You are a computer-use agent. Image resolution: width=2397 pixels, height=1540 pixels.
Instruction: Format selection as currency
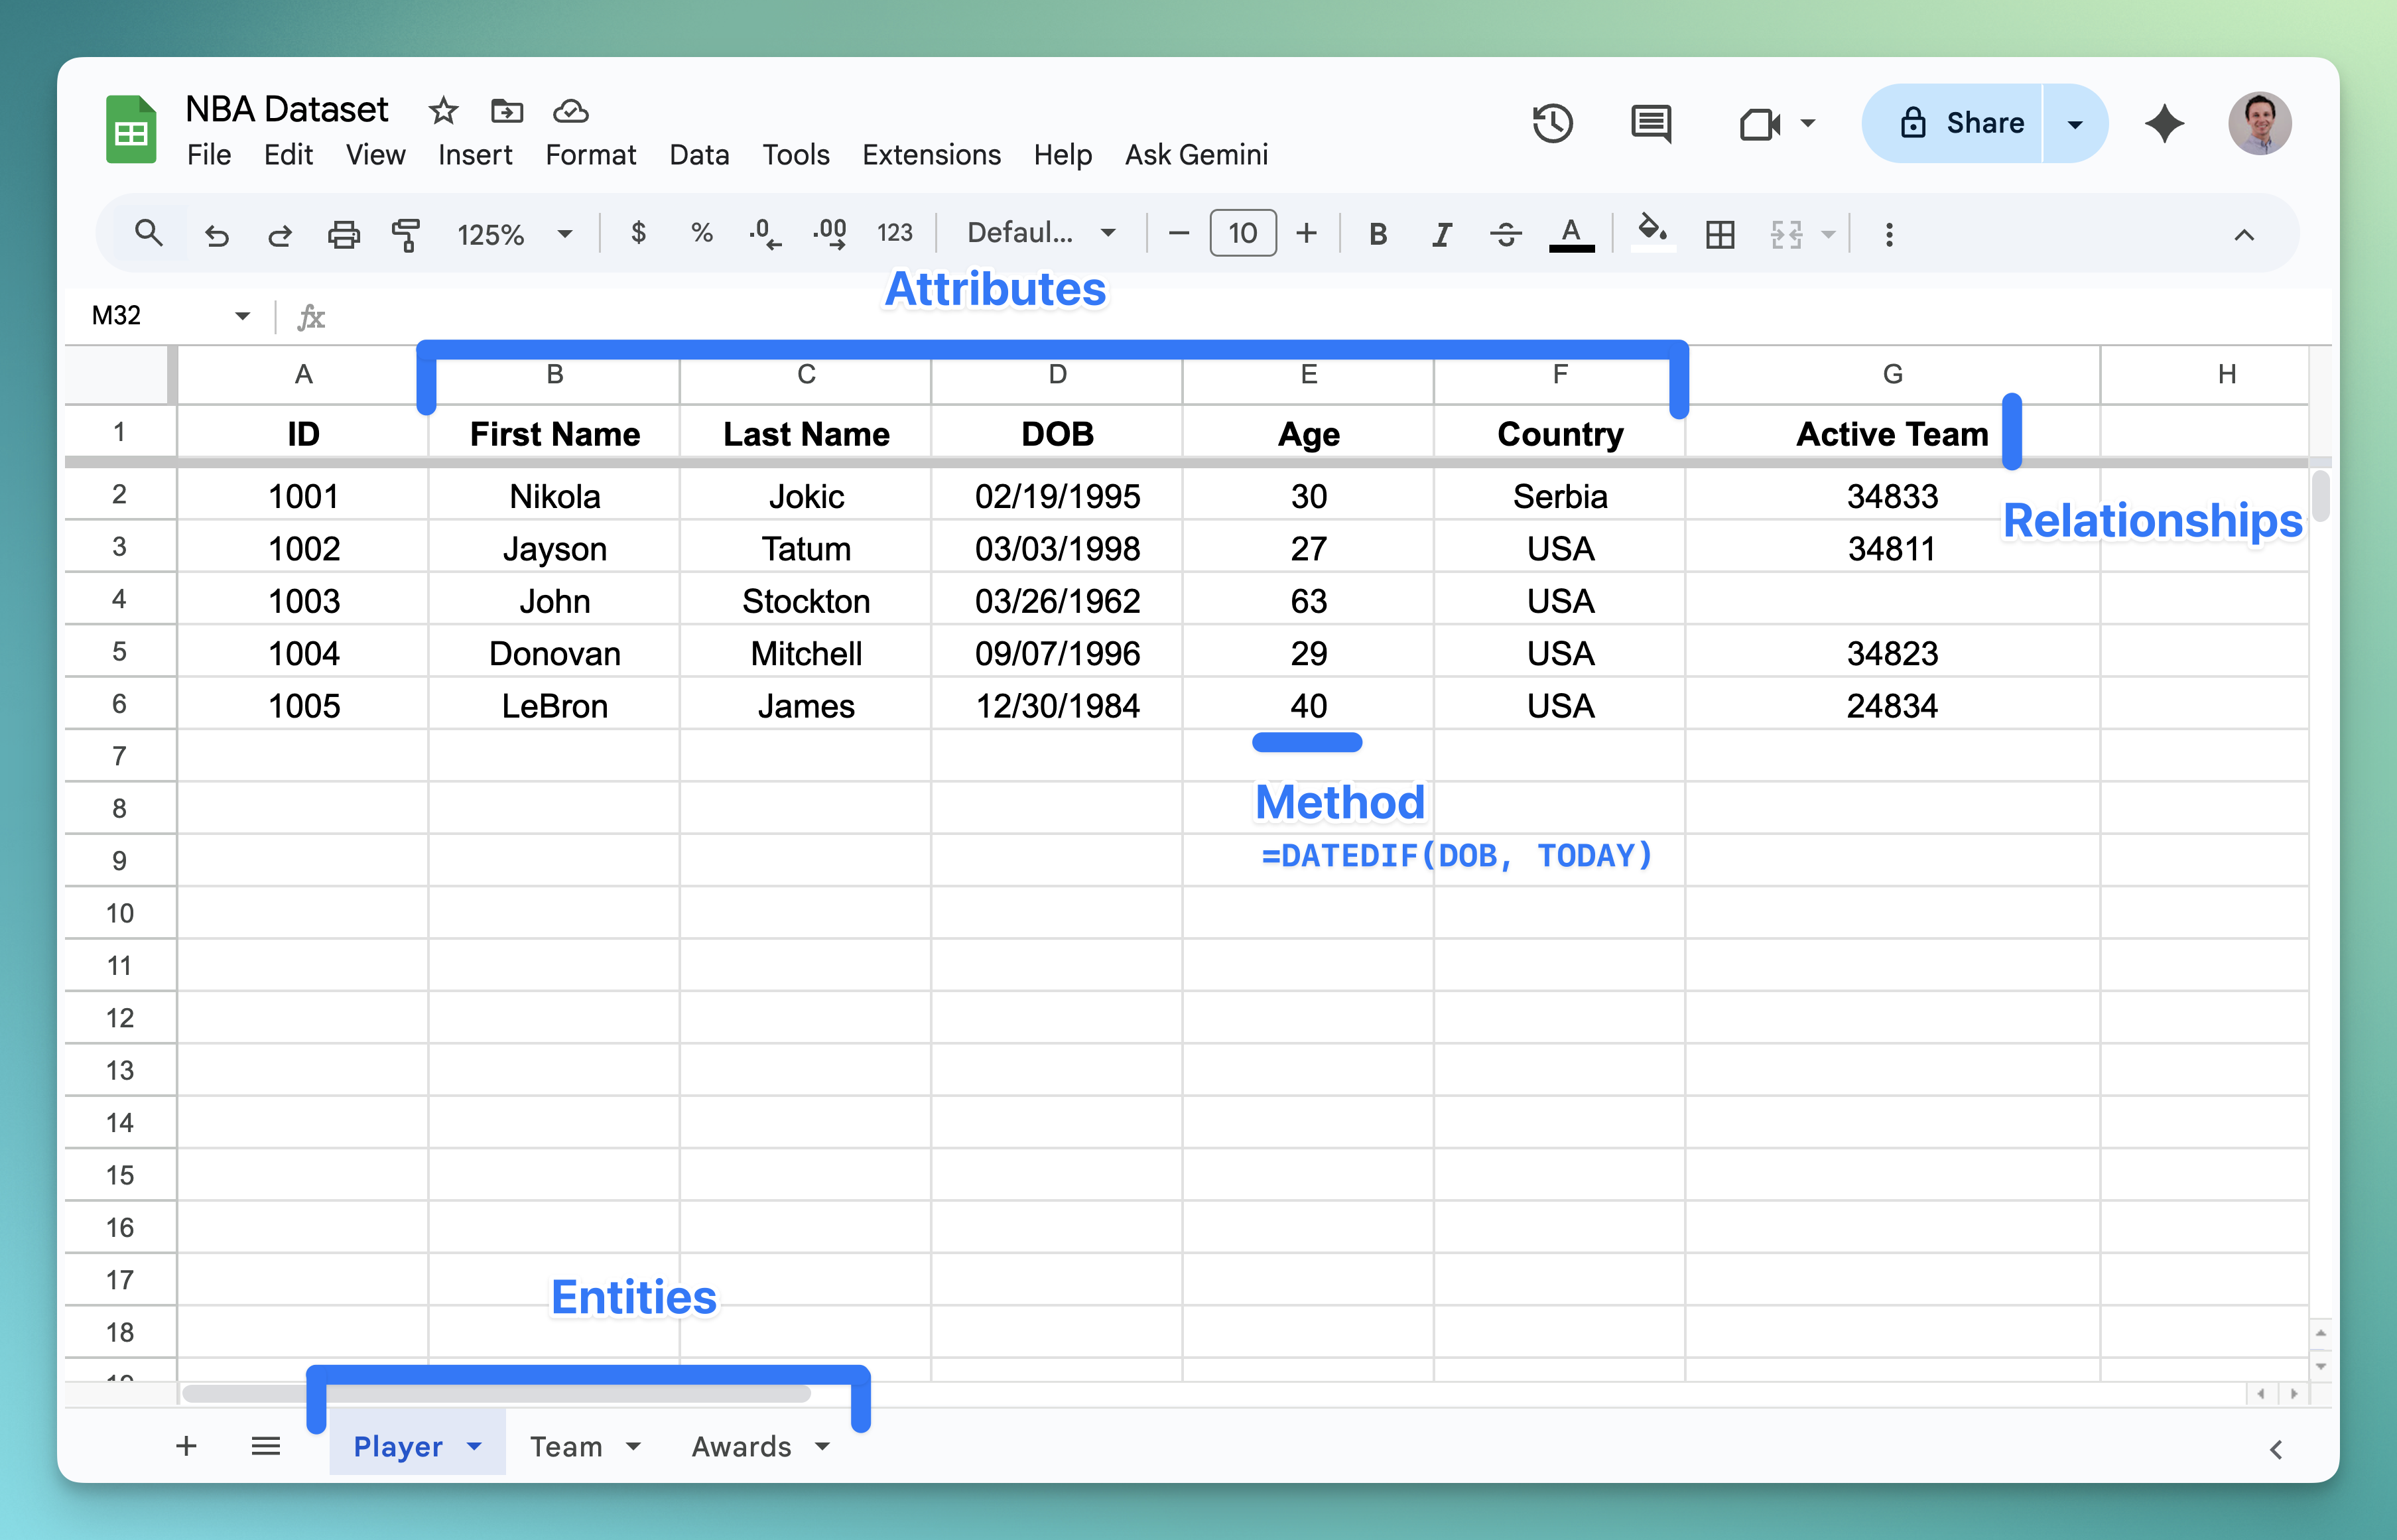pos(638,233)
